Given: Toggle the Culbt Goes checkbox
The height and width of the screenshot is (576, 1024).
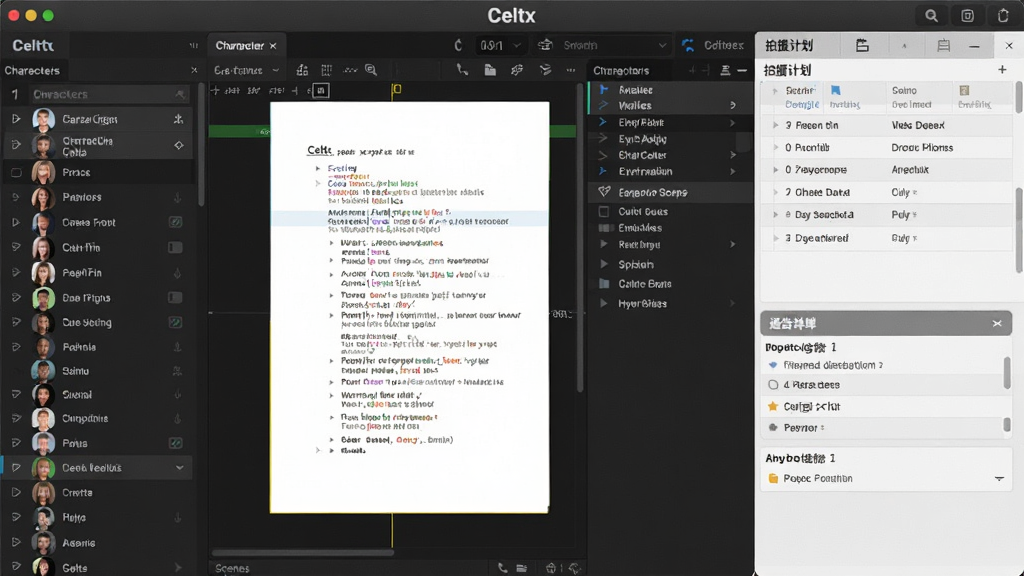Looking at the screenshot, I should [604, 212].
